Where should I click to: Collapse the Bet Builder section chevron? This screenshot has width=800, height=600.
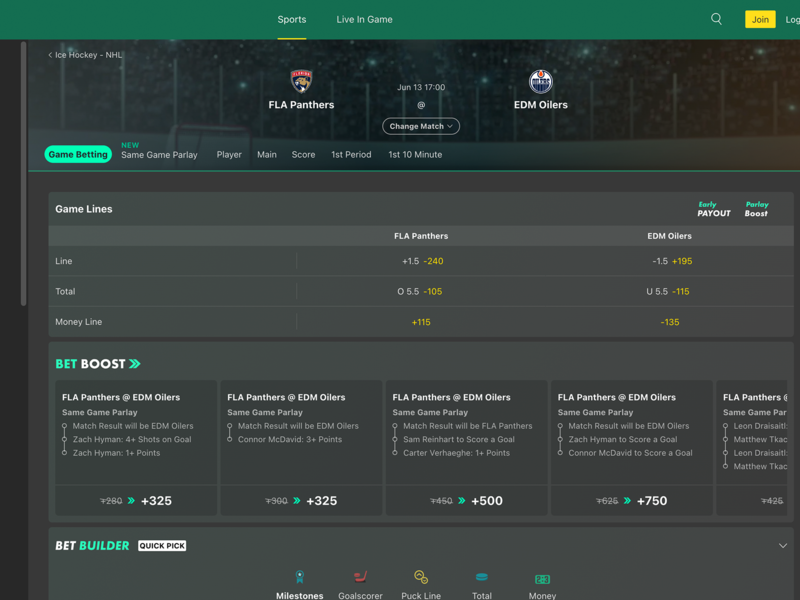783,546
